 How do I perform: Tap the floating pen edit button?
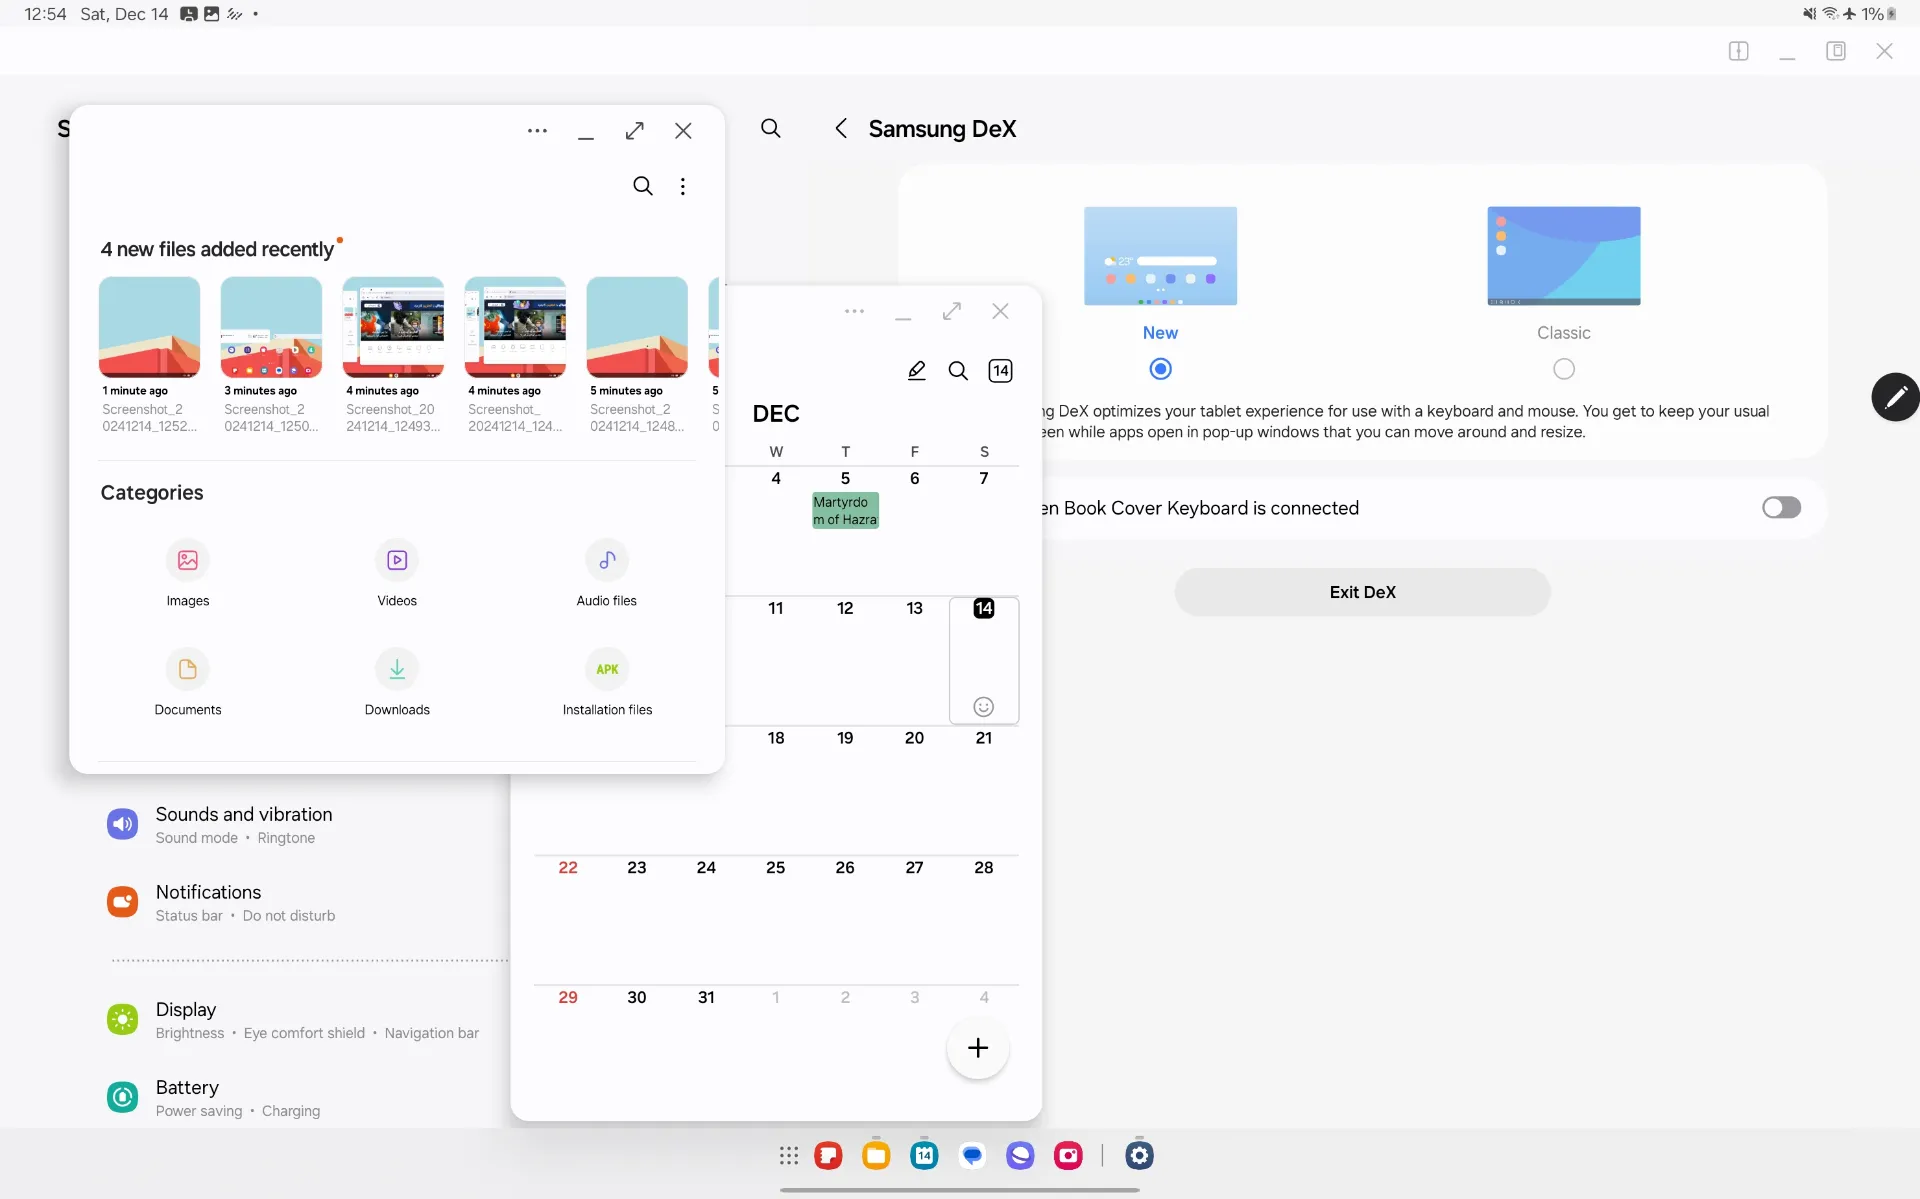click(x=1895, y=397)
